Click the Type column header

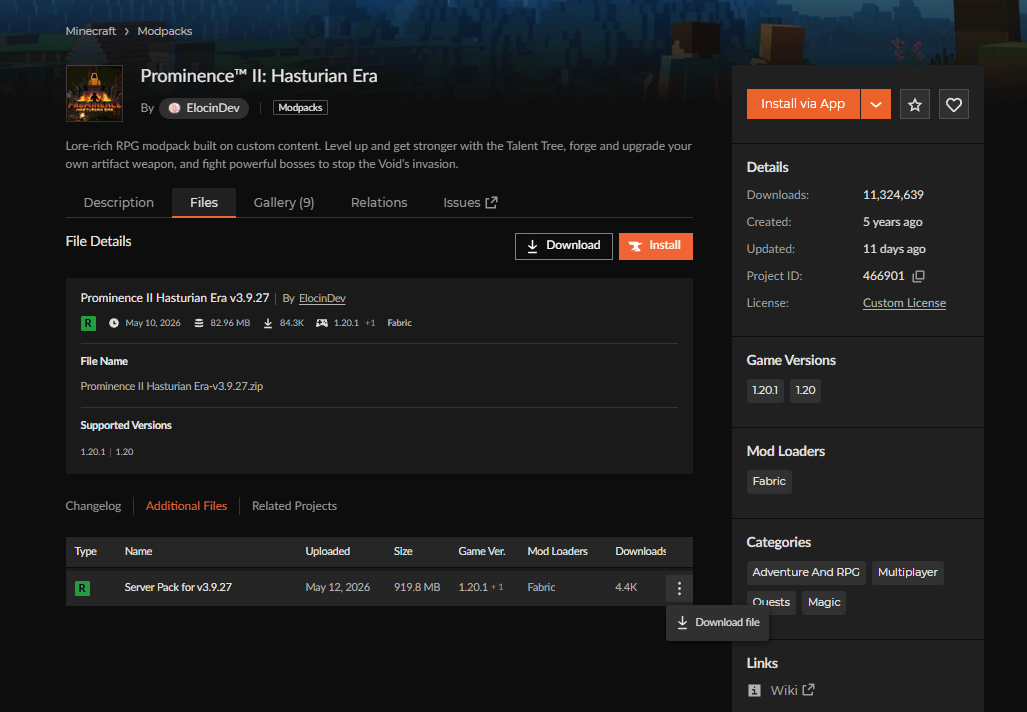coord(86,552)
